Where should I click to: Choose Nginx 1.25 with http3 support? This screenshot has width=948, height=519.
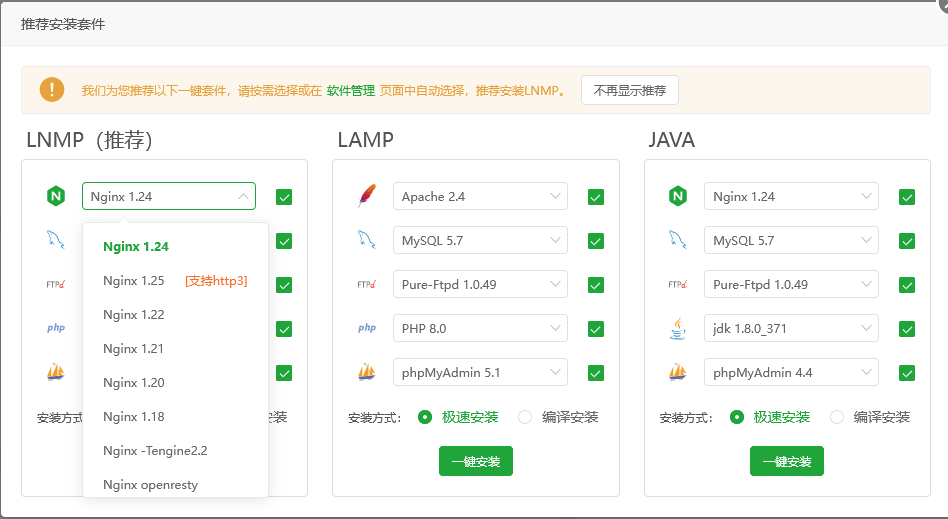click(175, 281)
